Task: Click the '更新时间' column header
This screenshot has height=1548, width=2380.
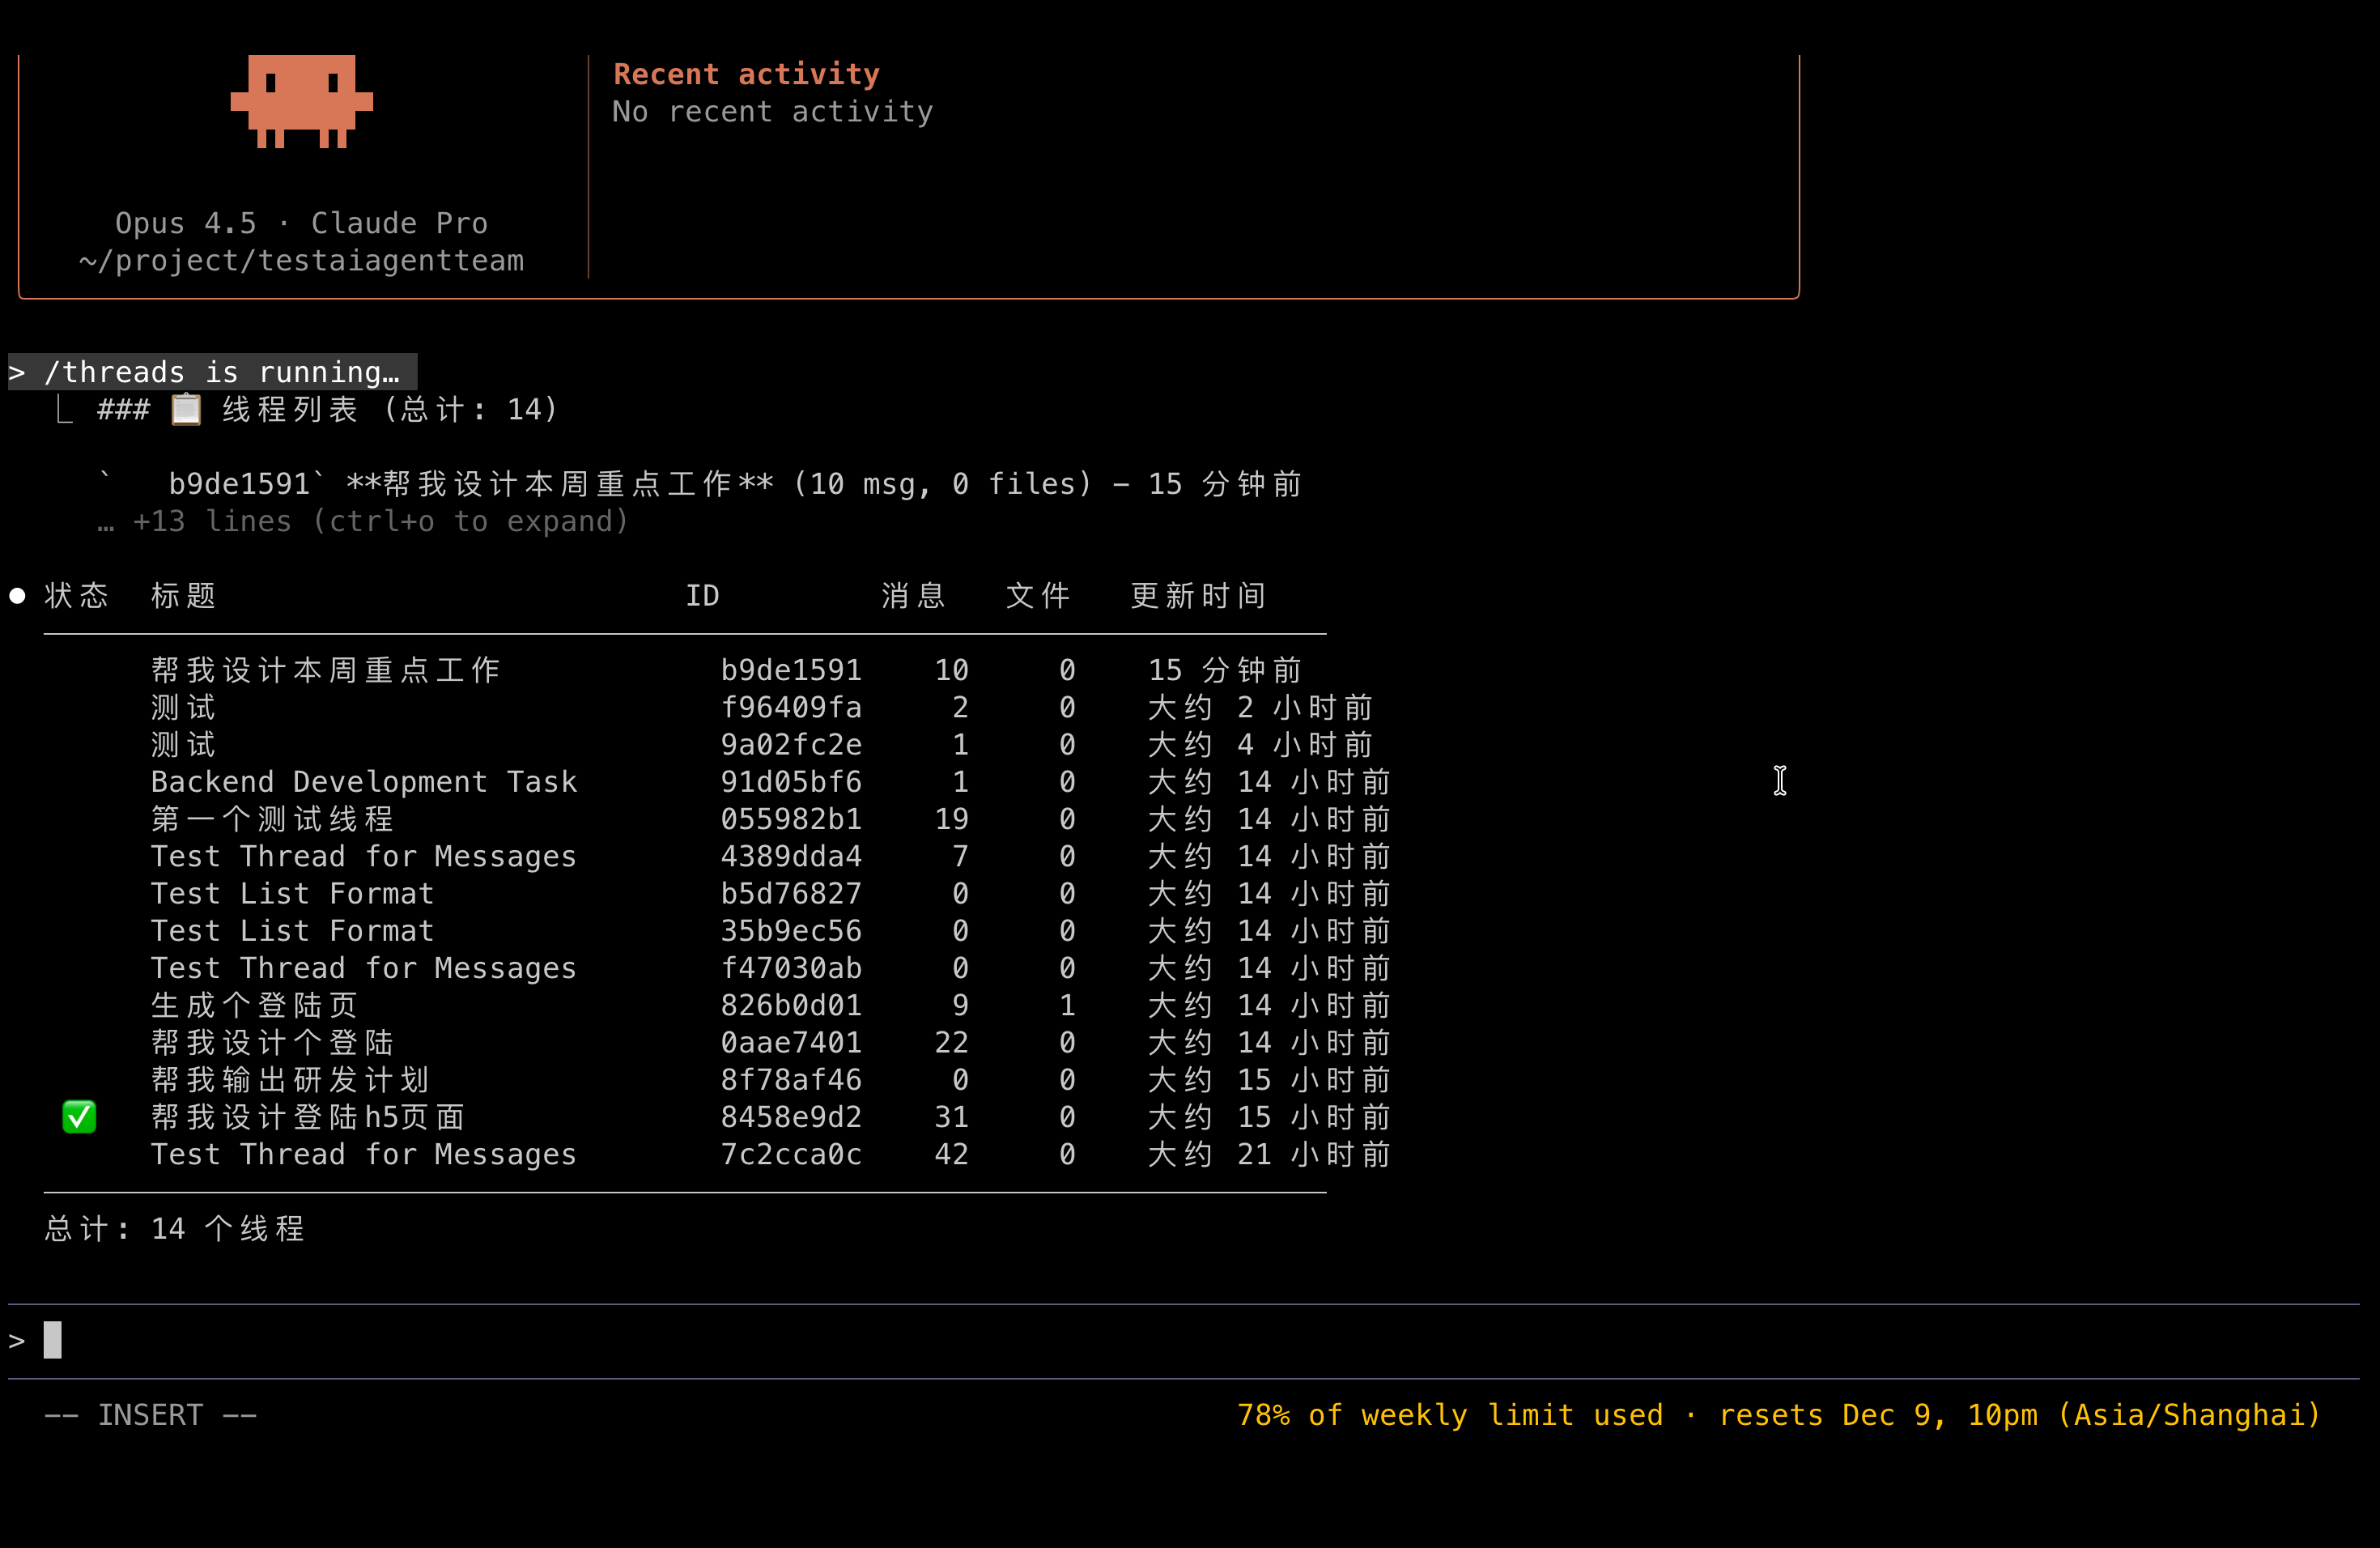Action: [x=1197, y=596]
